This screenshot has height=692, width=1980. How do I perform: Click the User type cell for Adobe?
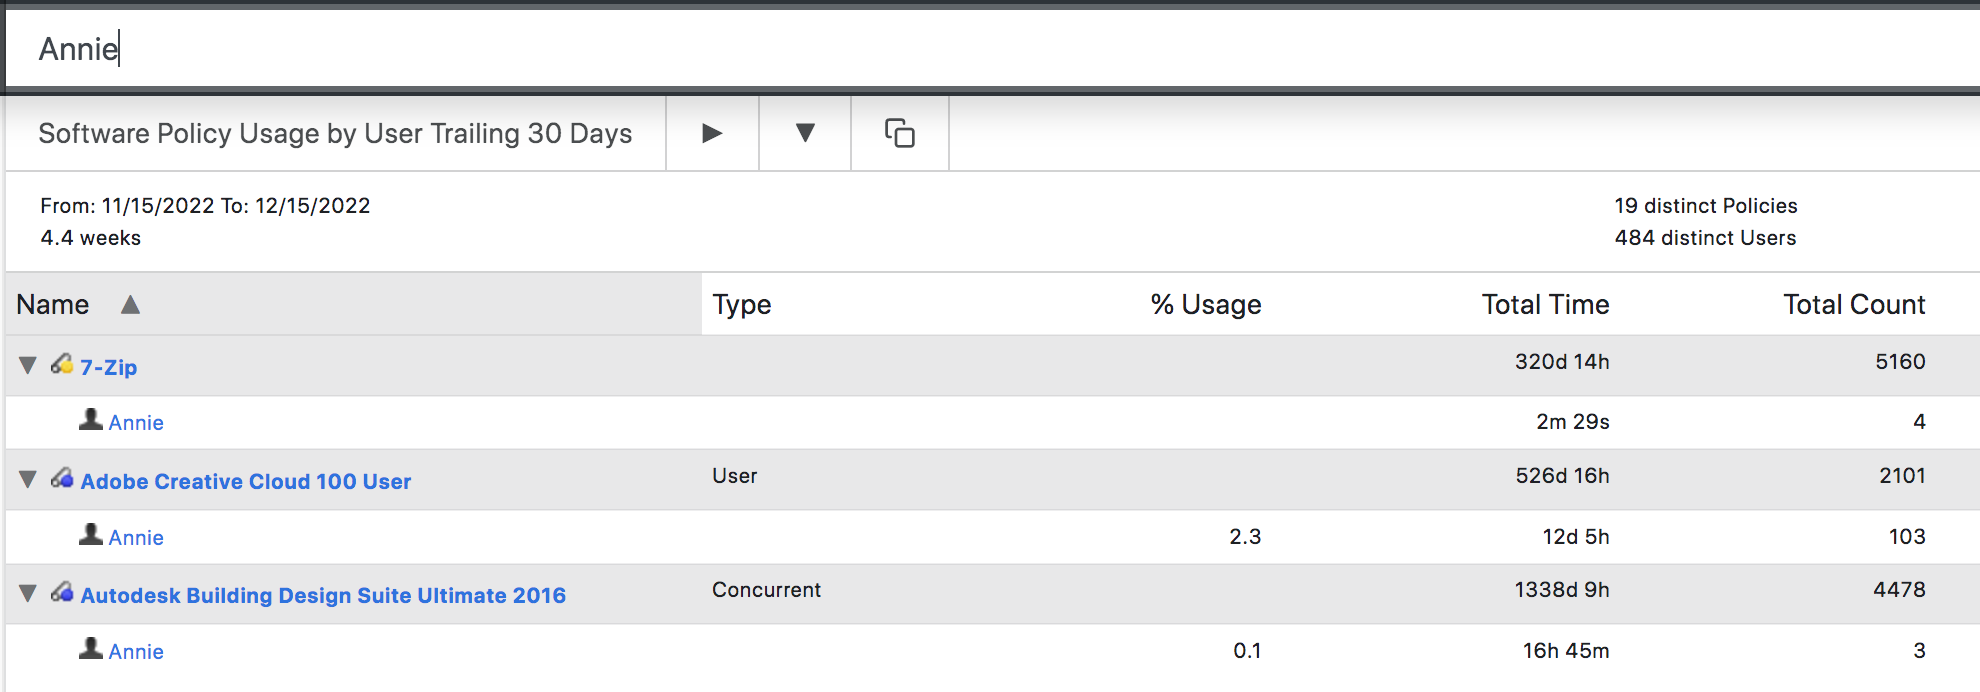pyautogui.click(x=735, y=476)
